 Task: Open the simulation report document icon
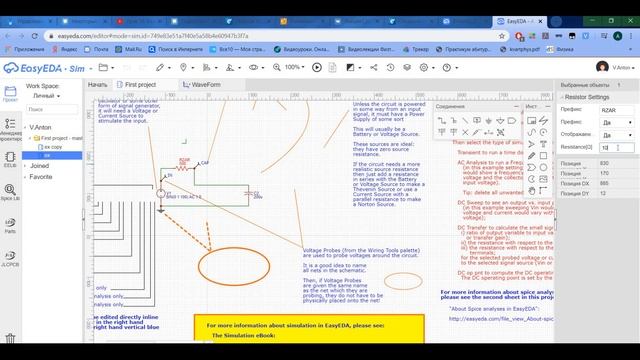coord(333,67)
